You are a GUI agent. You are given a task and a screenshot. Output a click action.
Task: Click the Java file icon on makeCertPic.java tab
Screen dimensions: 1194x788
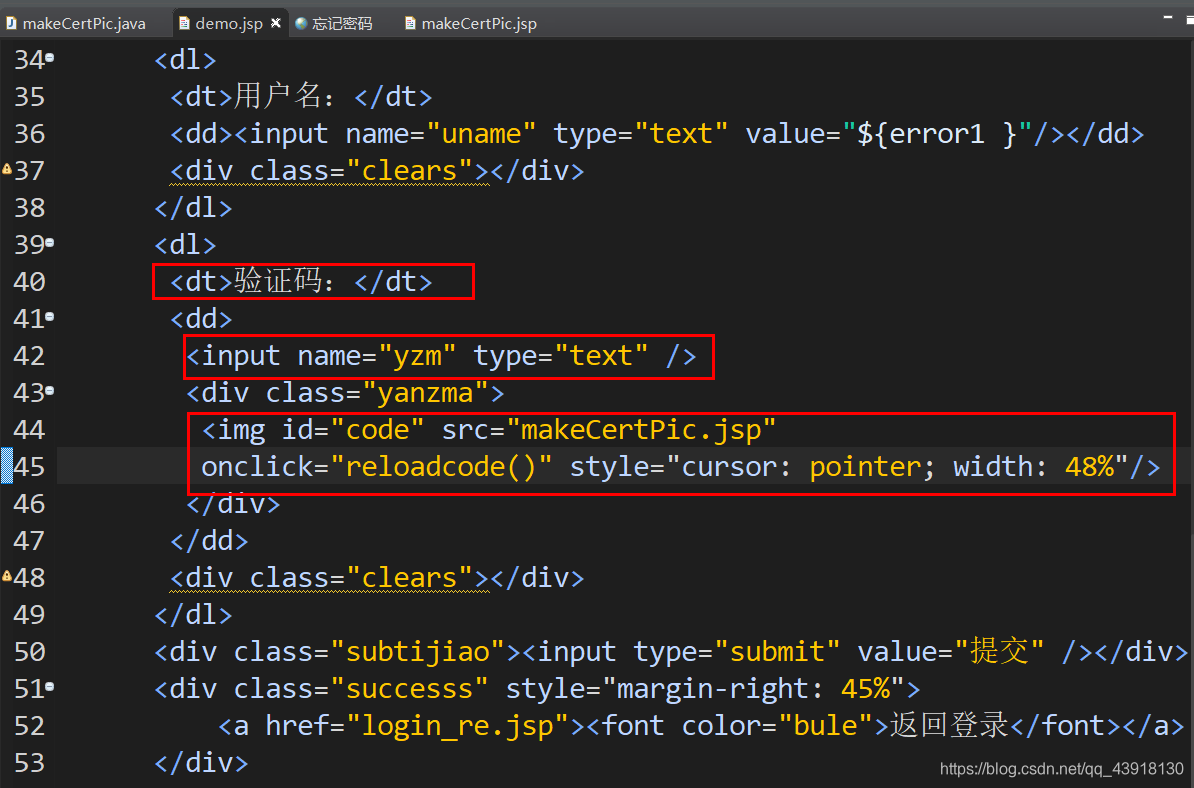[11, 24]
